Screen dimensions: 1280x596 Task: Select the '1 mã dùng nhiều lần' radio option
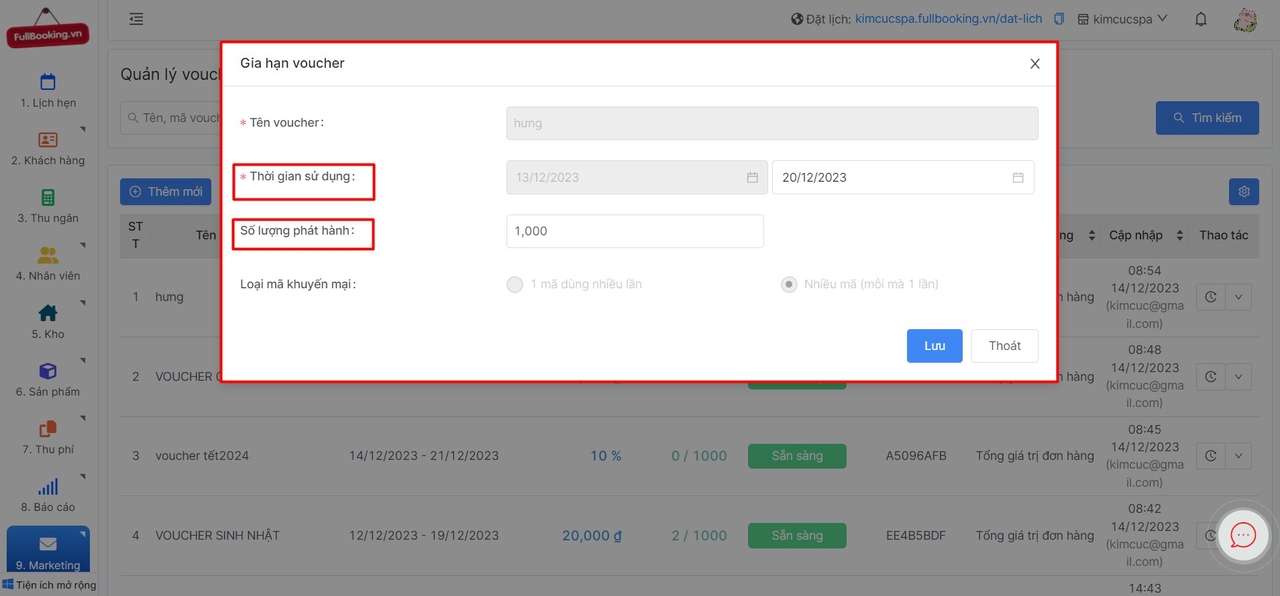[515, 284]
